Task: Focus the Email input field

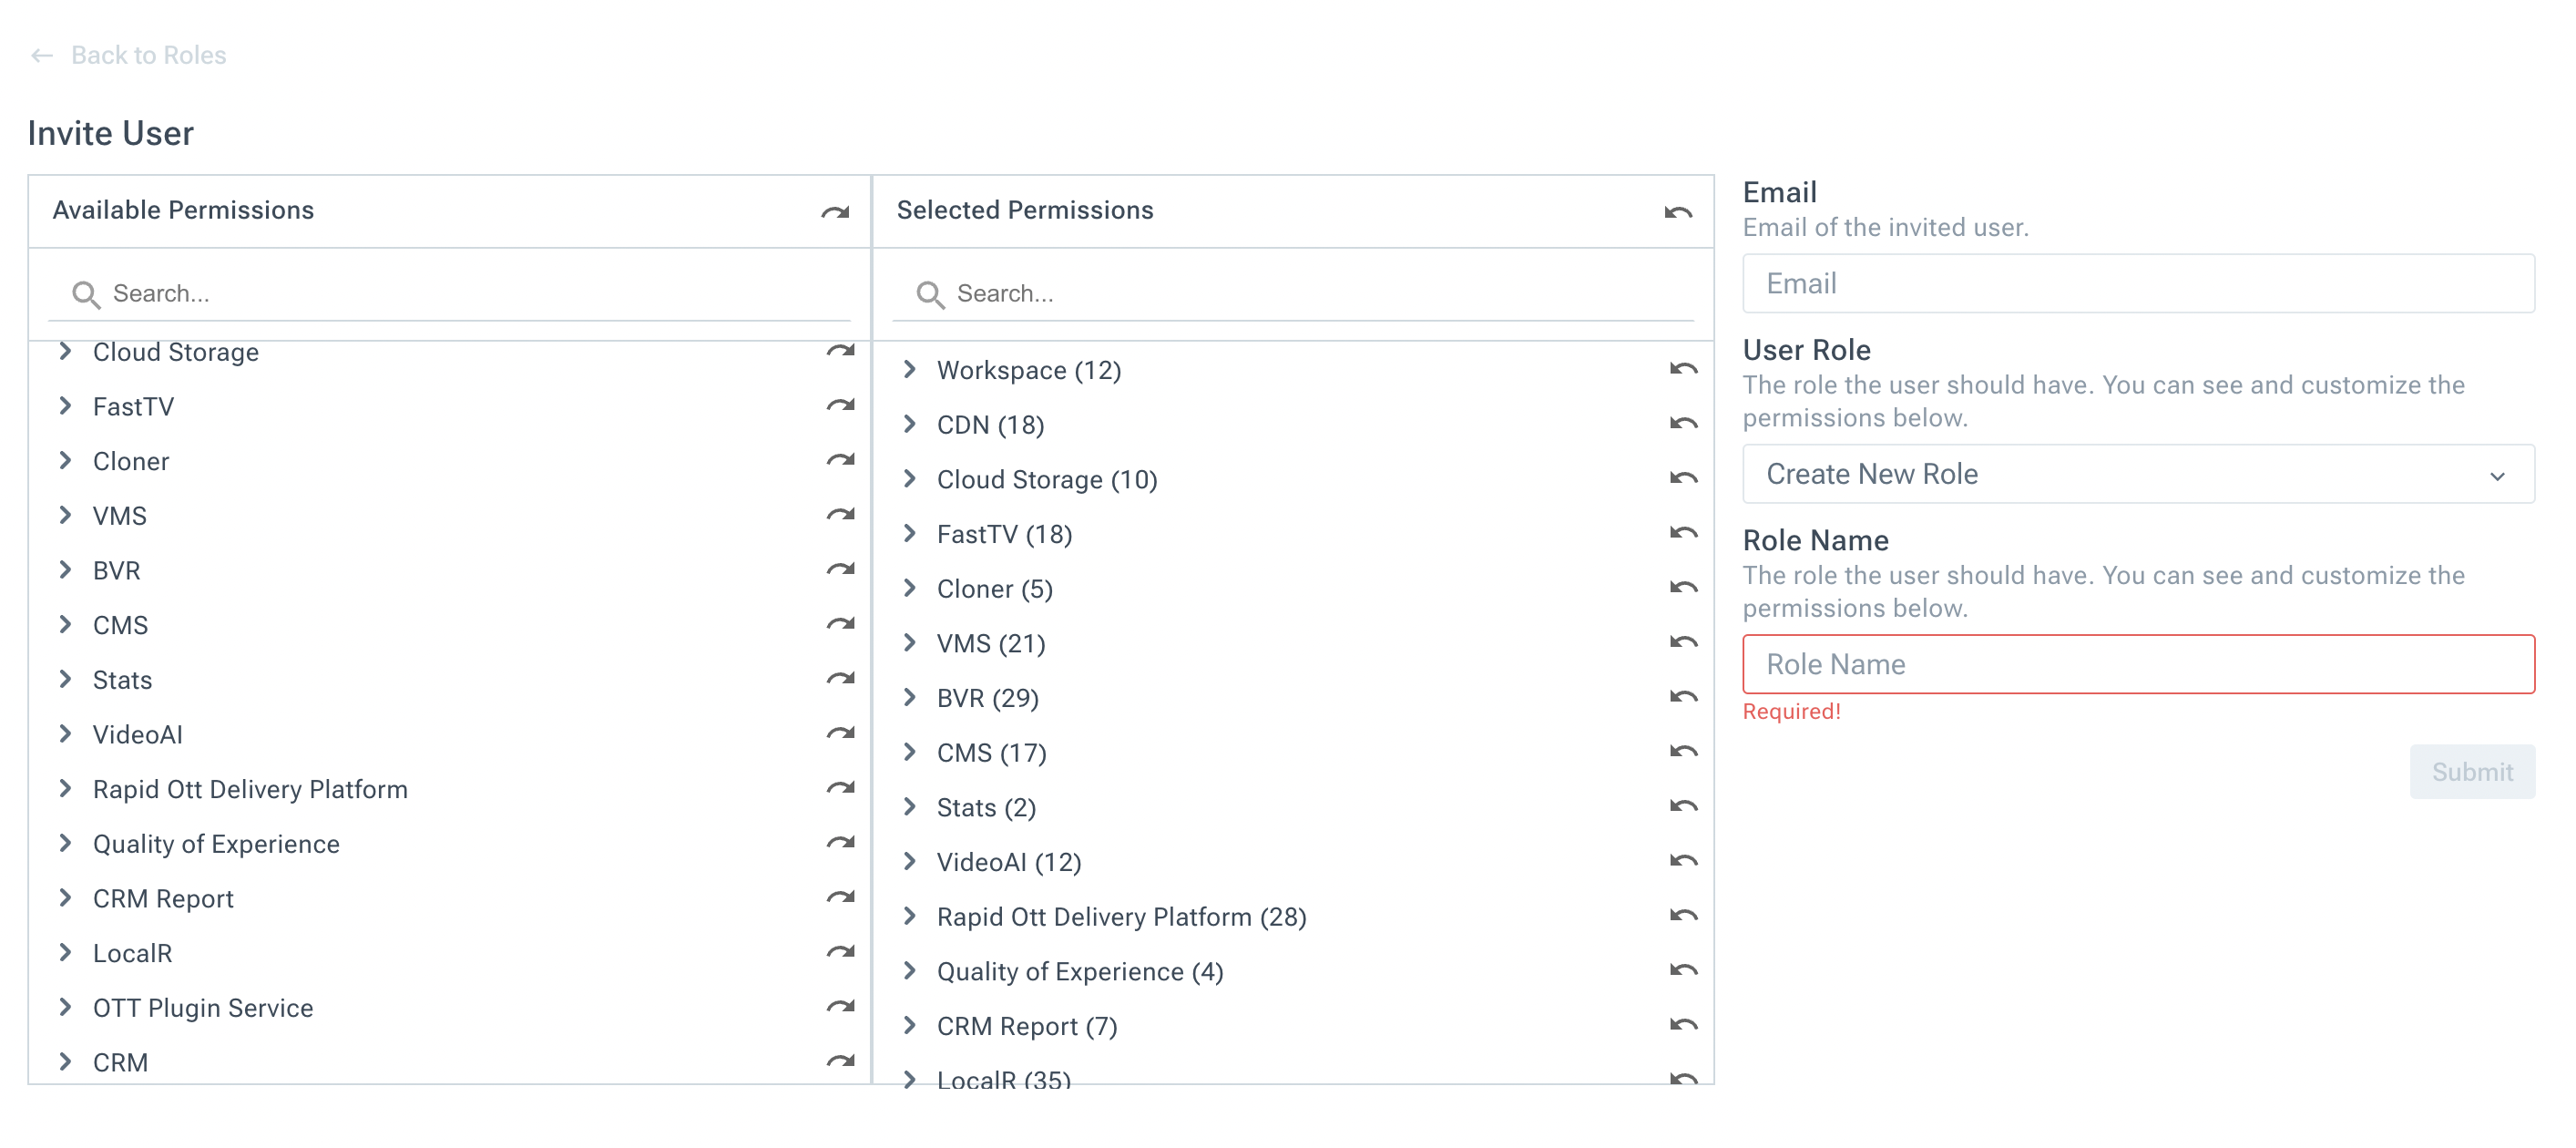Action: 2138,284
